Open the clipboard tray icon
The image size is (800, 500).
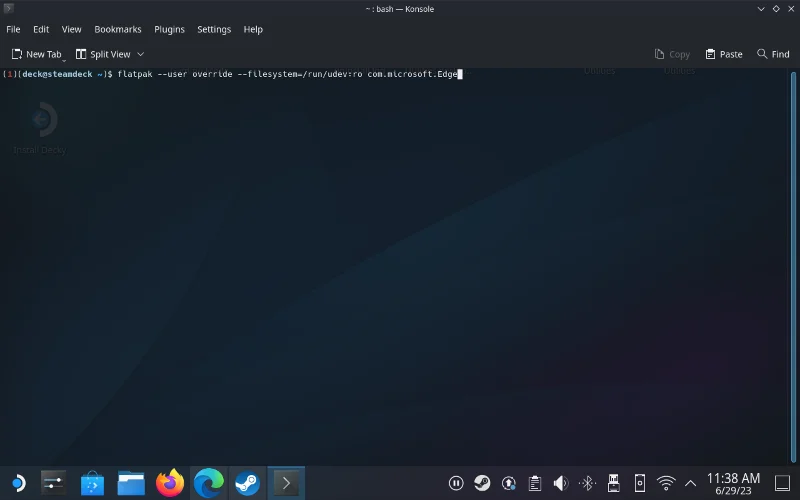tap(535, 483)
